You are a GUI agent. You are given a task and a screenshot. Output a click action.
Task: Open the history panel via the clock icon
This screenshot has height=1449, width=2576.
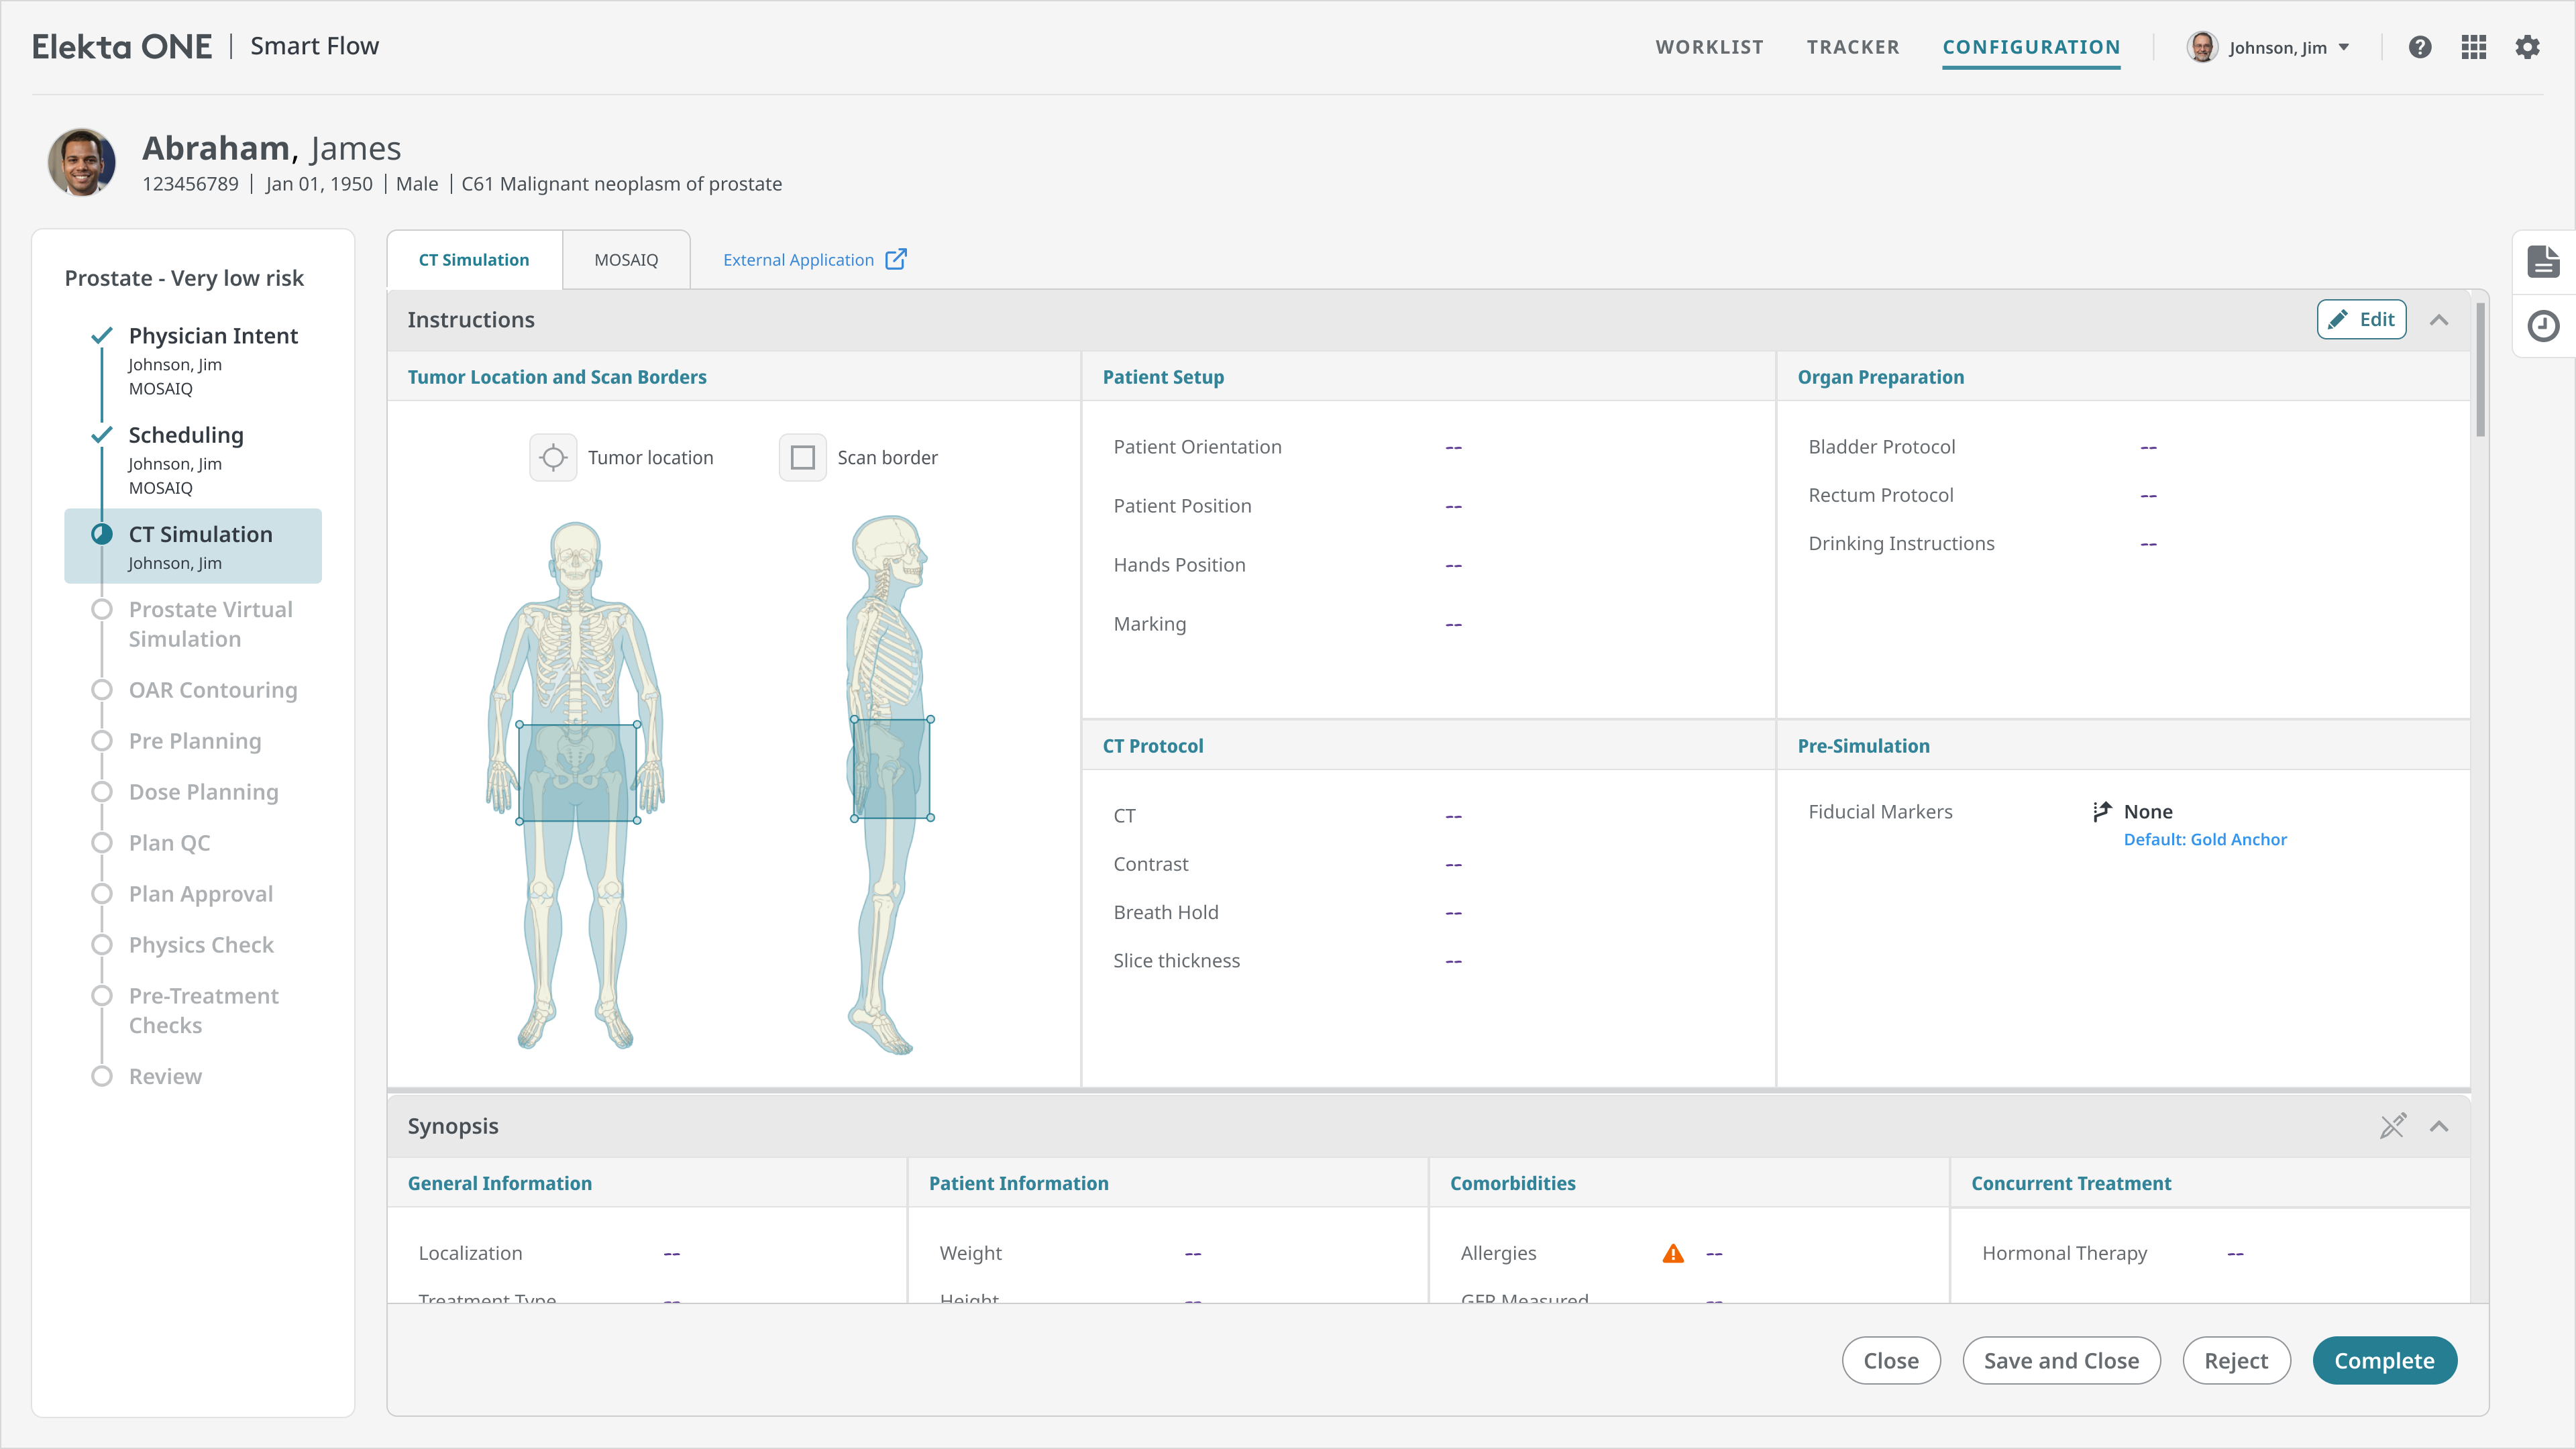point(2545,325)
